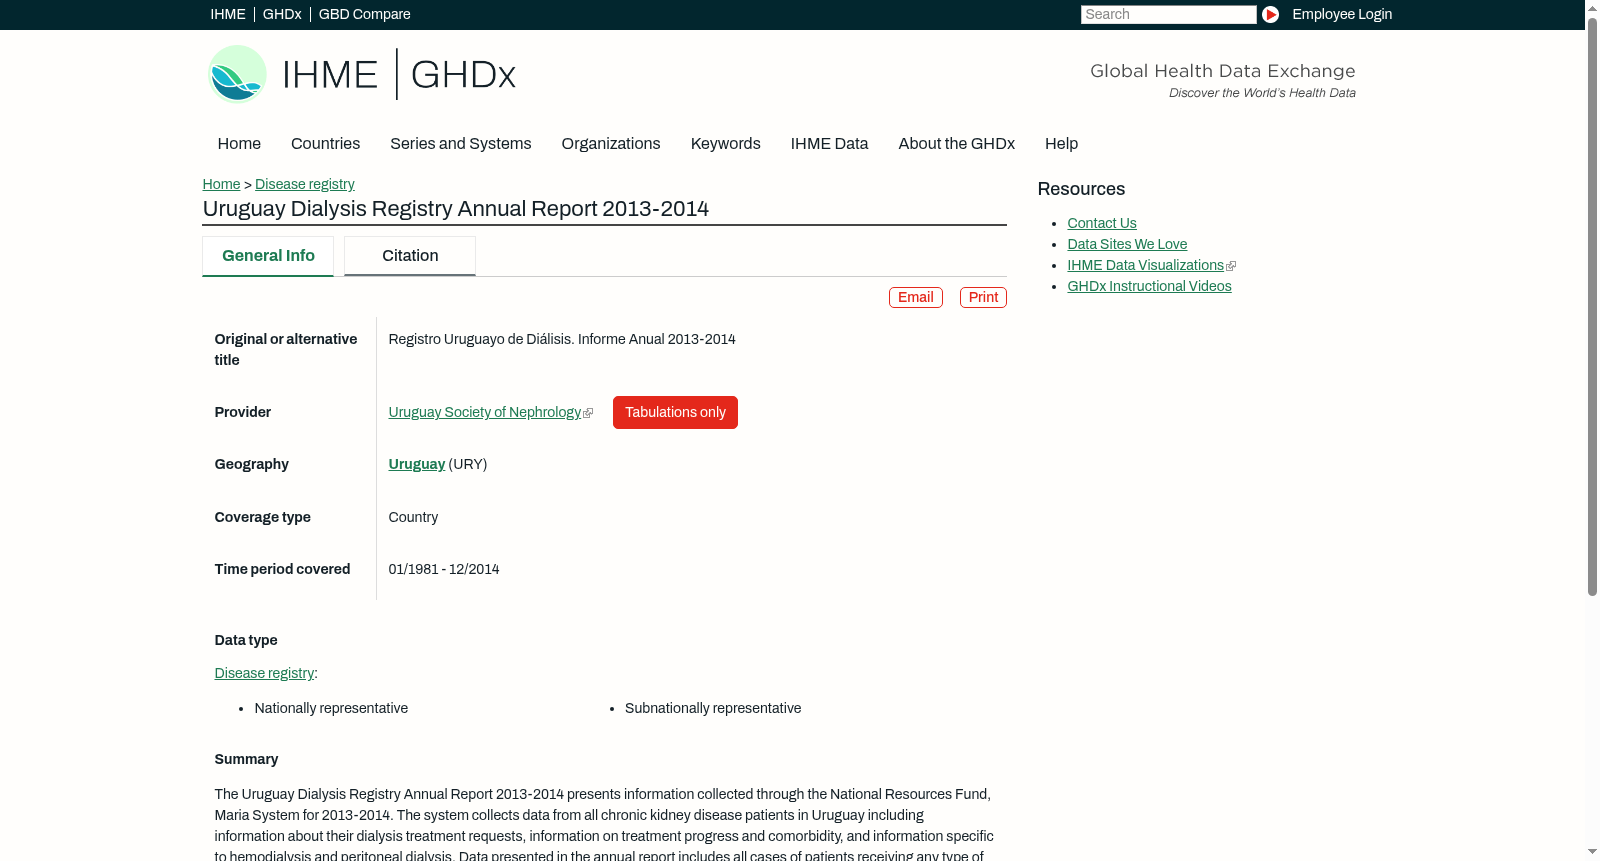Open GHDx link in top bar
The width and height of the screenshot is (1600, 861).
[282, 14]
